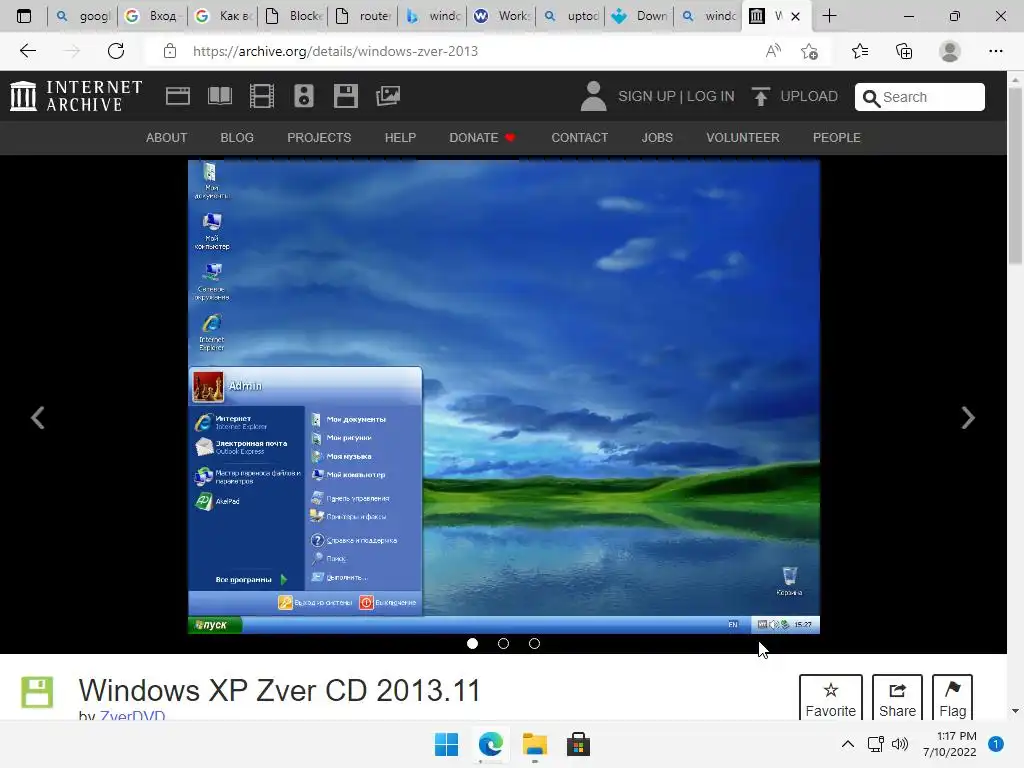
Task: Show next carousel image with right chevron
Action: coord(968,417)
